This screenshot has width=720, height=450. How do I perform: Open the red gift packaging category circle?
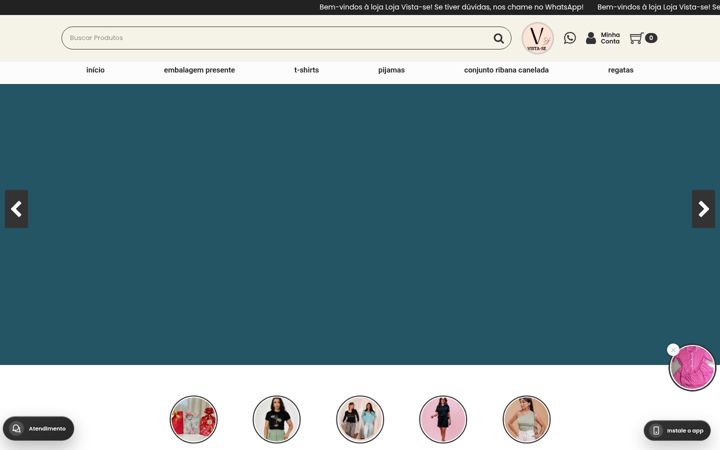coord(193,419)
